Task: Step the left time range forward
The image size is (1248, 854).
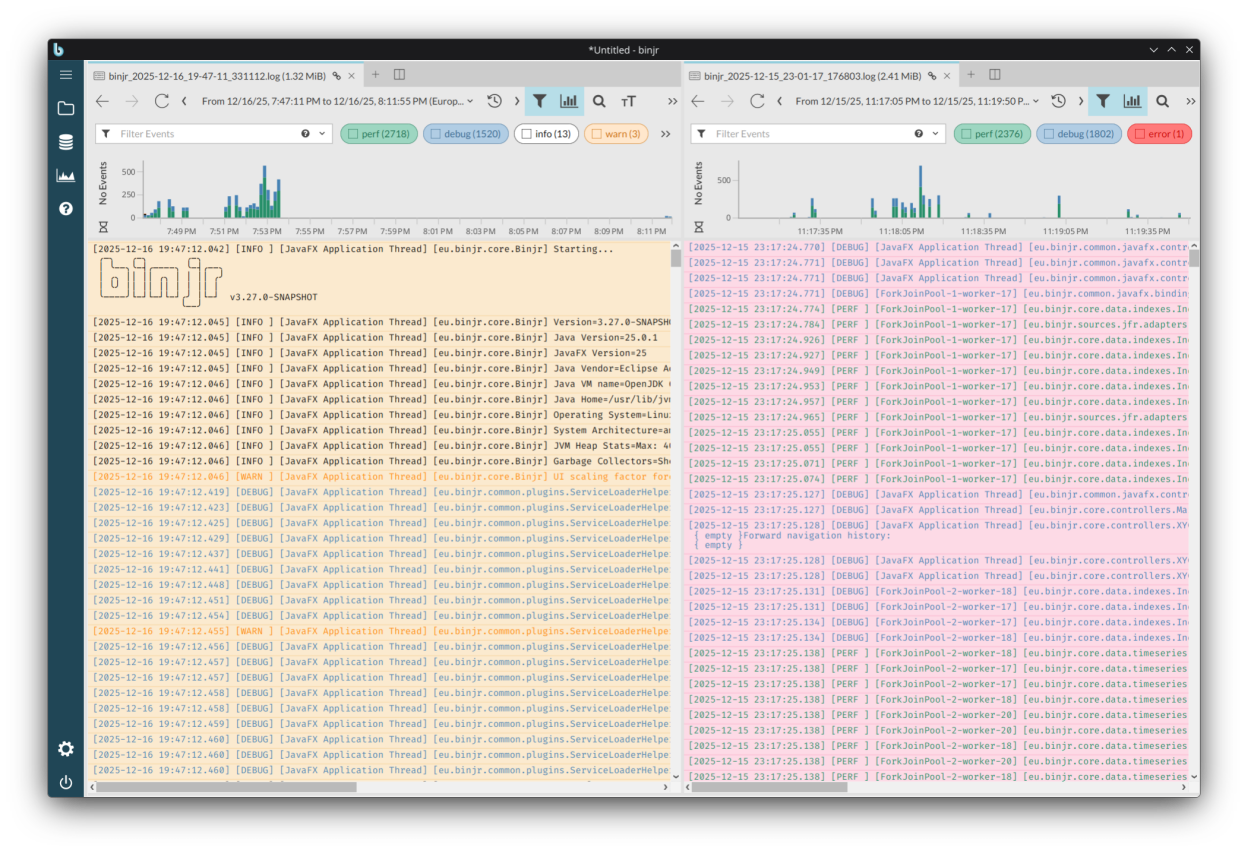Action: 517,101
